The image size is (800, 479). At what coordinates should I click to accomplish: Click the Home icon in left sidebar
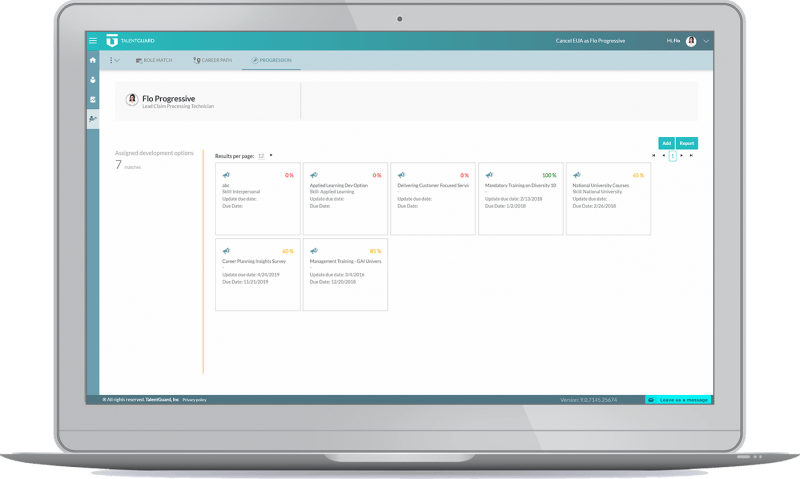(x=93, y=60)
